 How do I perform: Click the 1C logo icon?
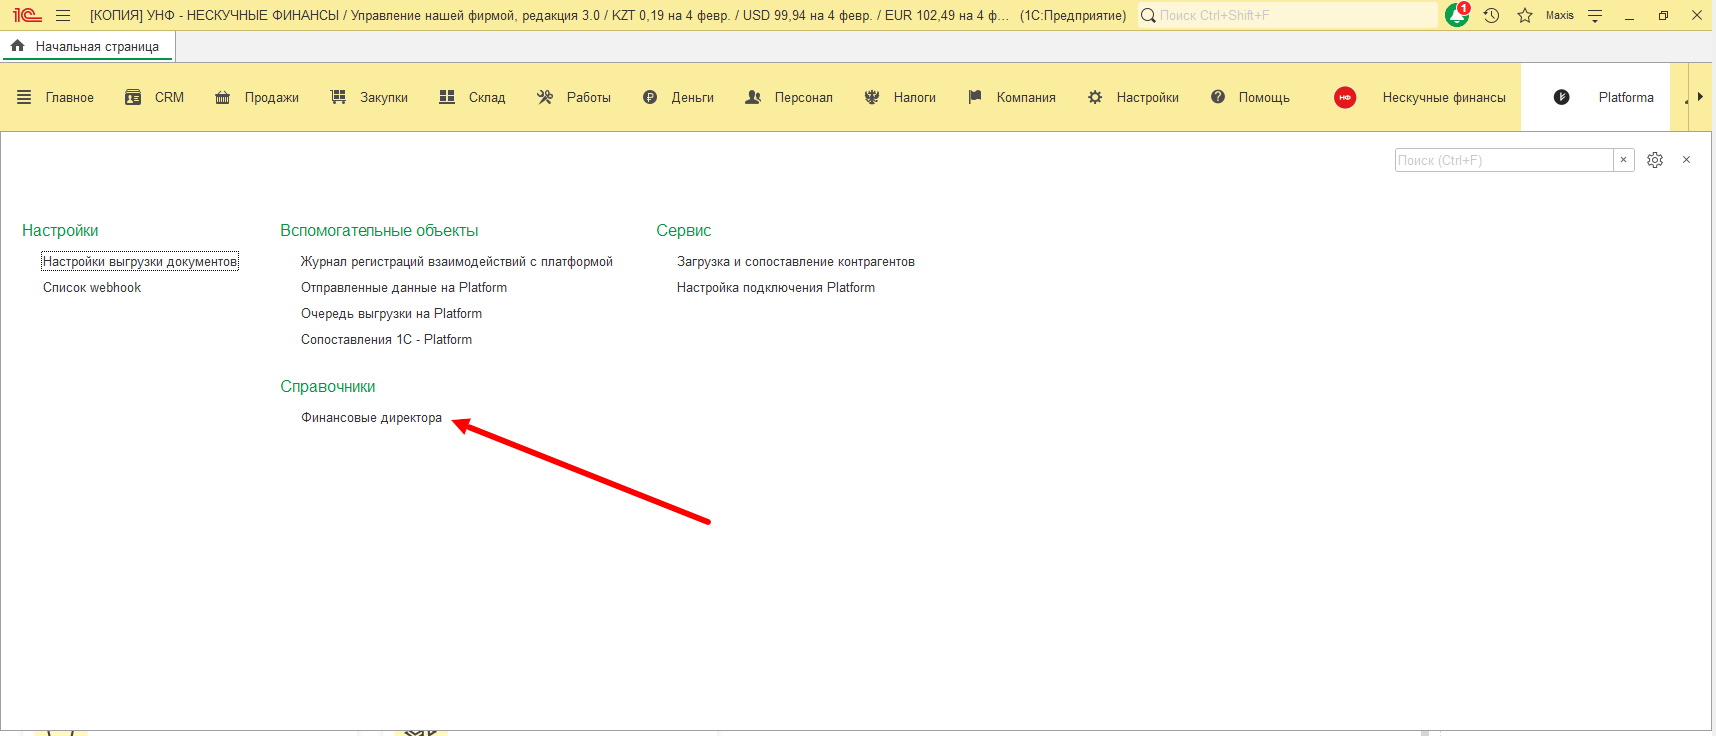(27, 16)
